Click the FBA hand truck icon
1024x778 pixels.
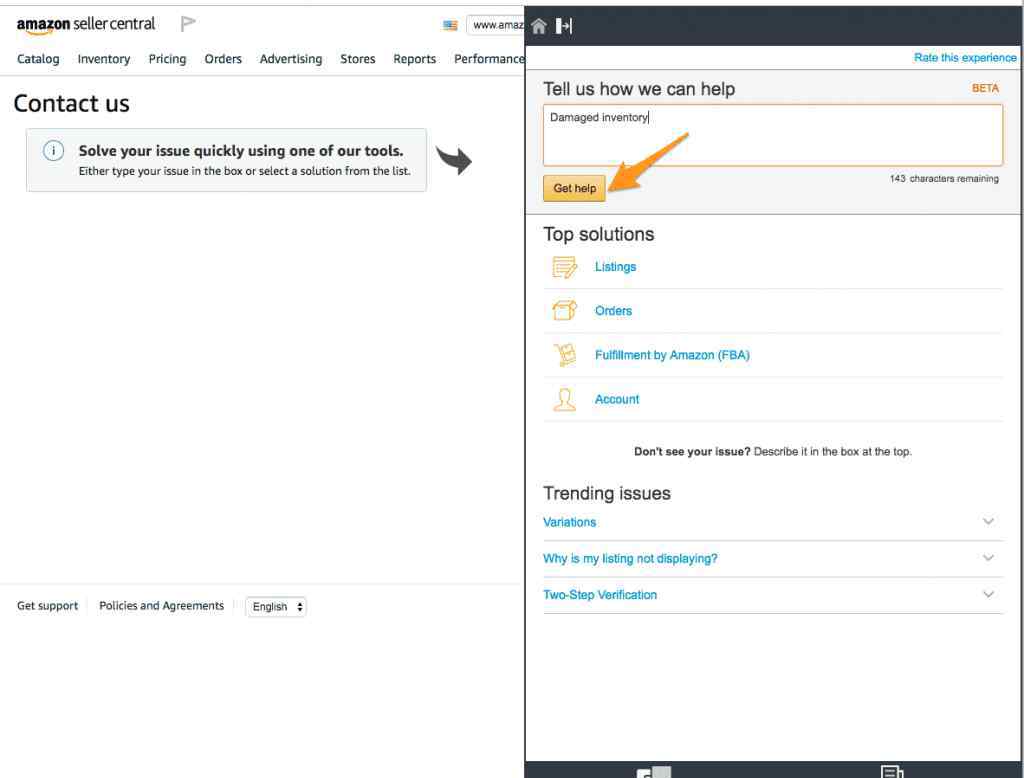point(564,355)
